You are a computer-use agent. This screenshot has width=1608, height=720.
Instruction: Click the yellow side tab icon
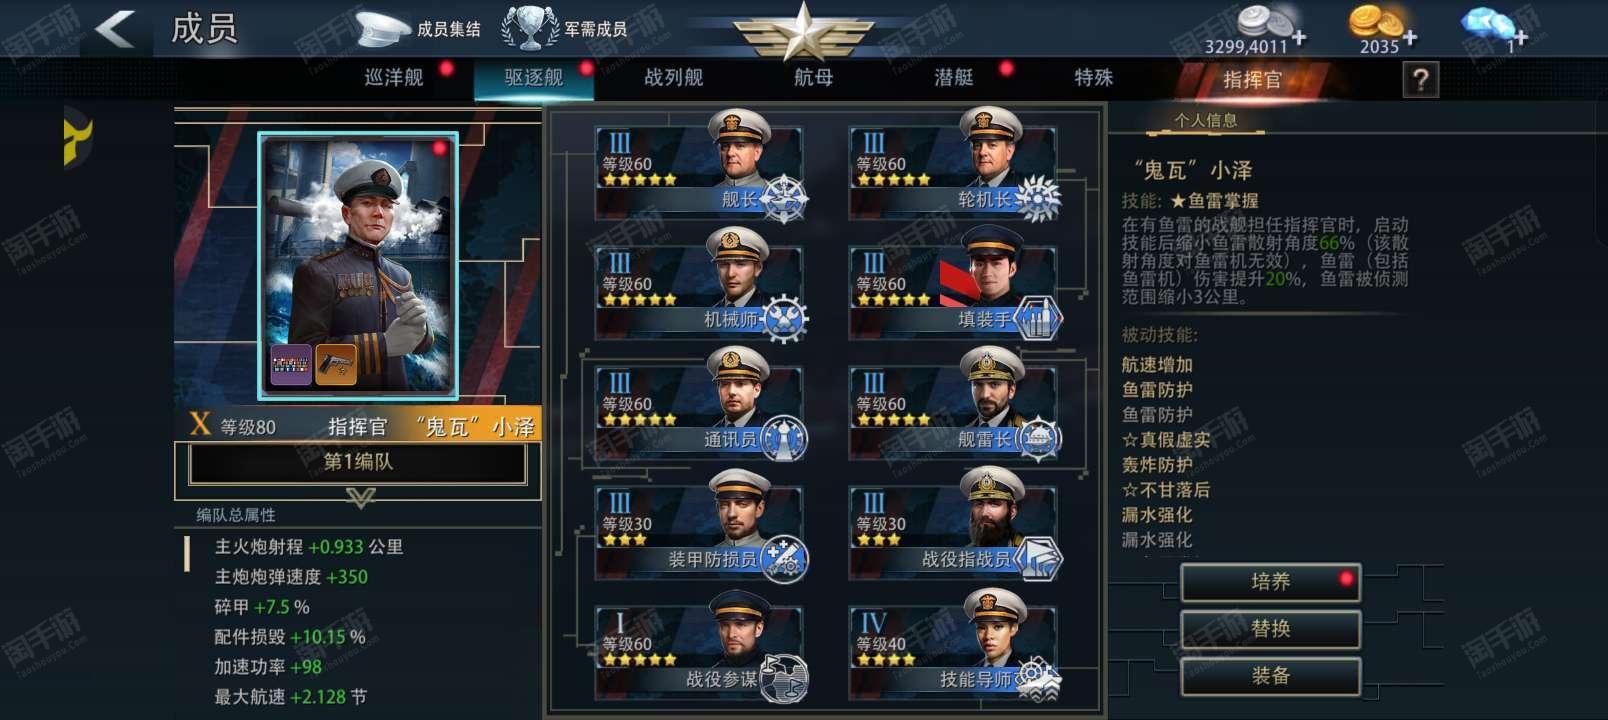77,138
